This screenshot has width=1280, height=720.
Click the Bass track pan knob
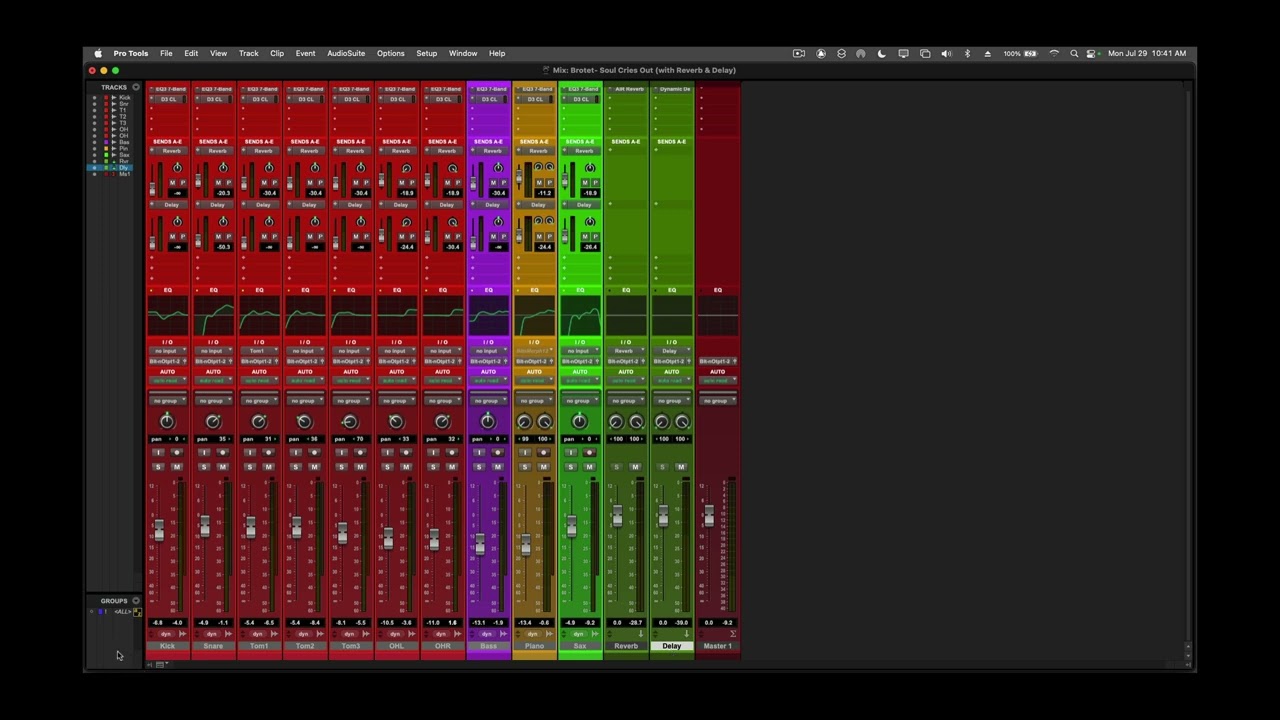pos(488,421)
